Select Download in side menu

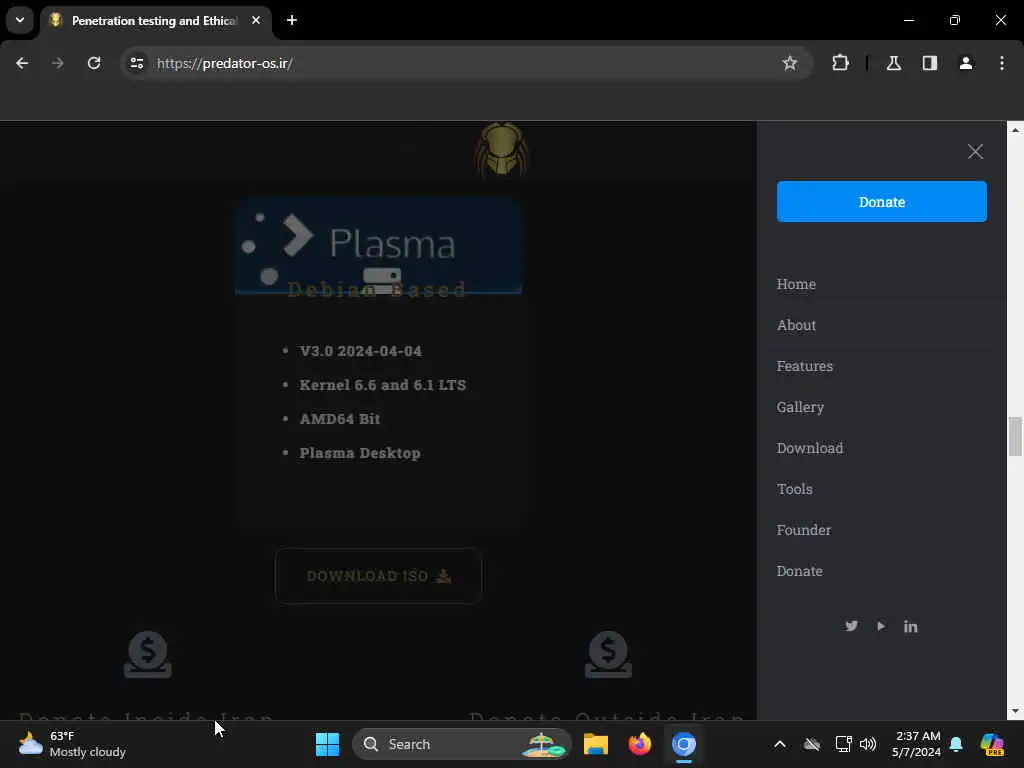(810, 448)
